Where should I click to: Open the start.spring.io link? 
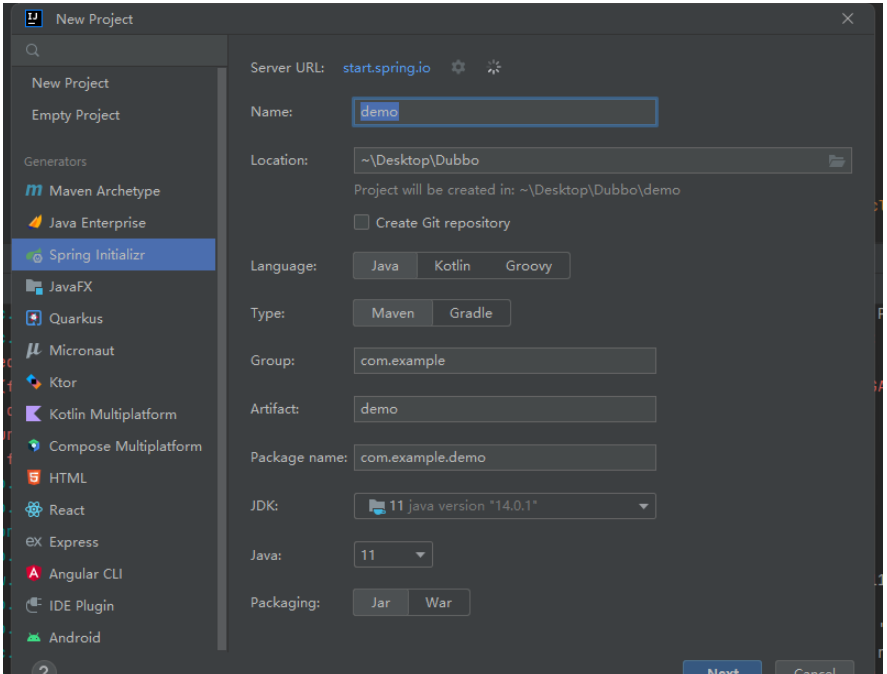(x=386, y=68)
